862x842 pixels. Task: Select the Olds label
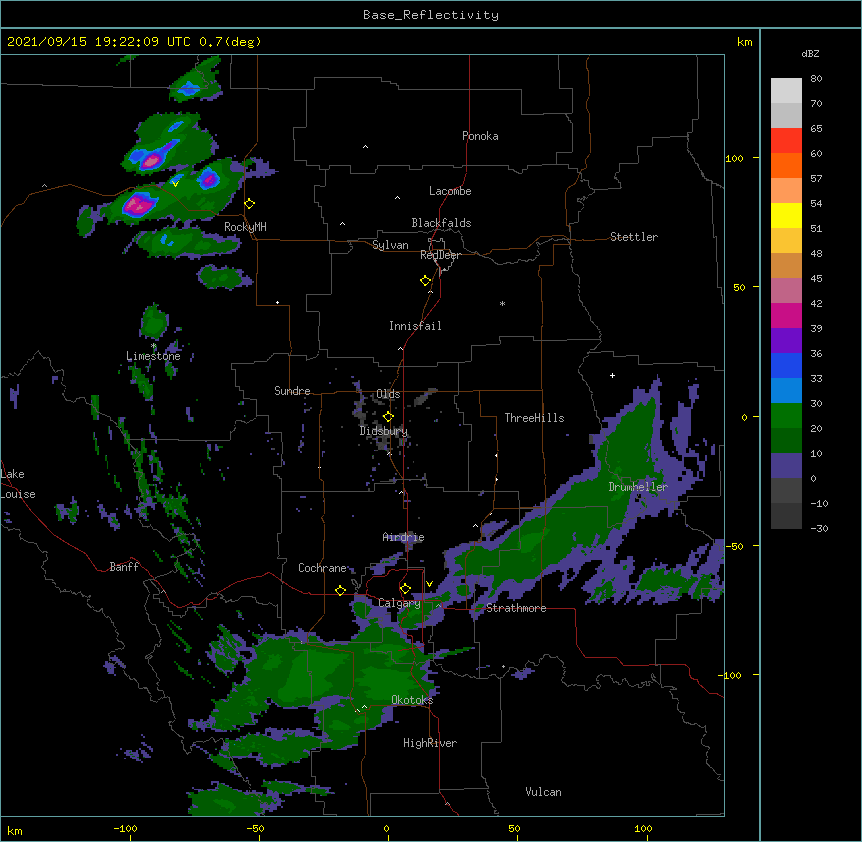pyautogui.click(x=388, y=394)
